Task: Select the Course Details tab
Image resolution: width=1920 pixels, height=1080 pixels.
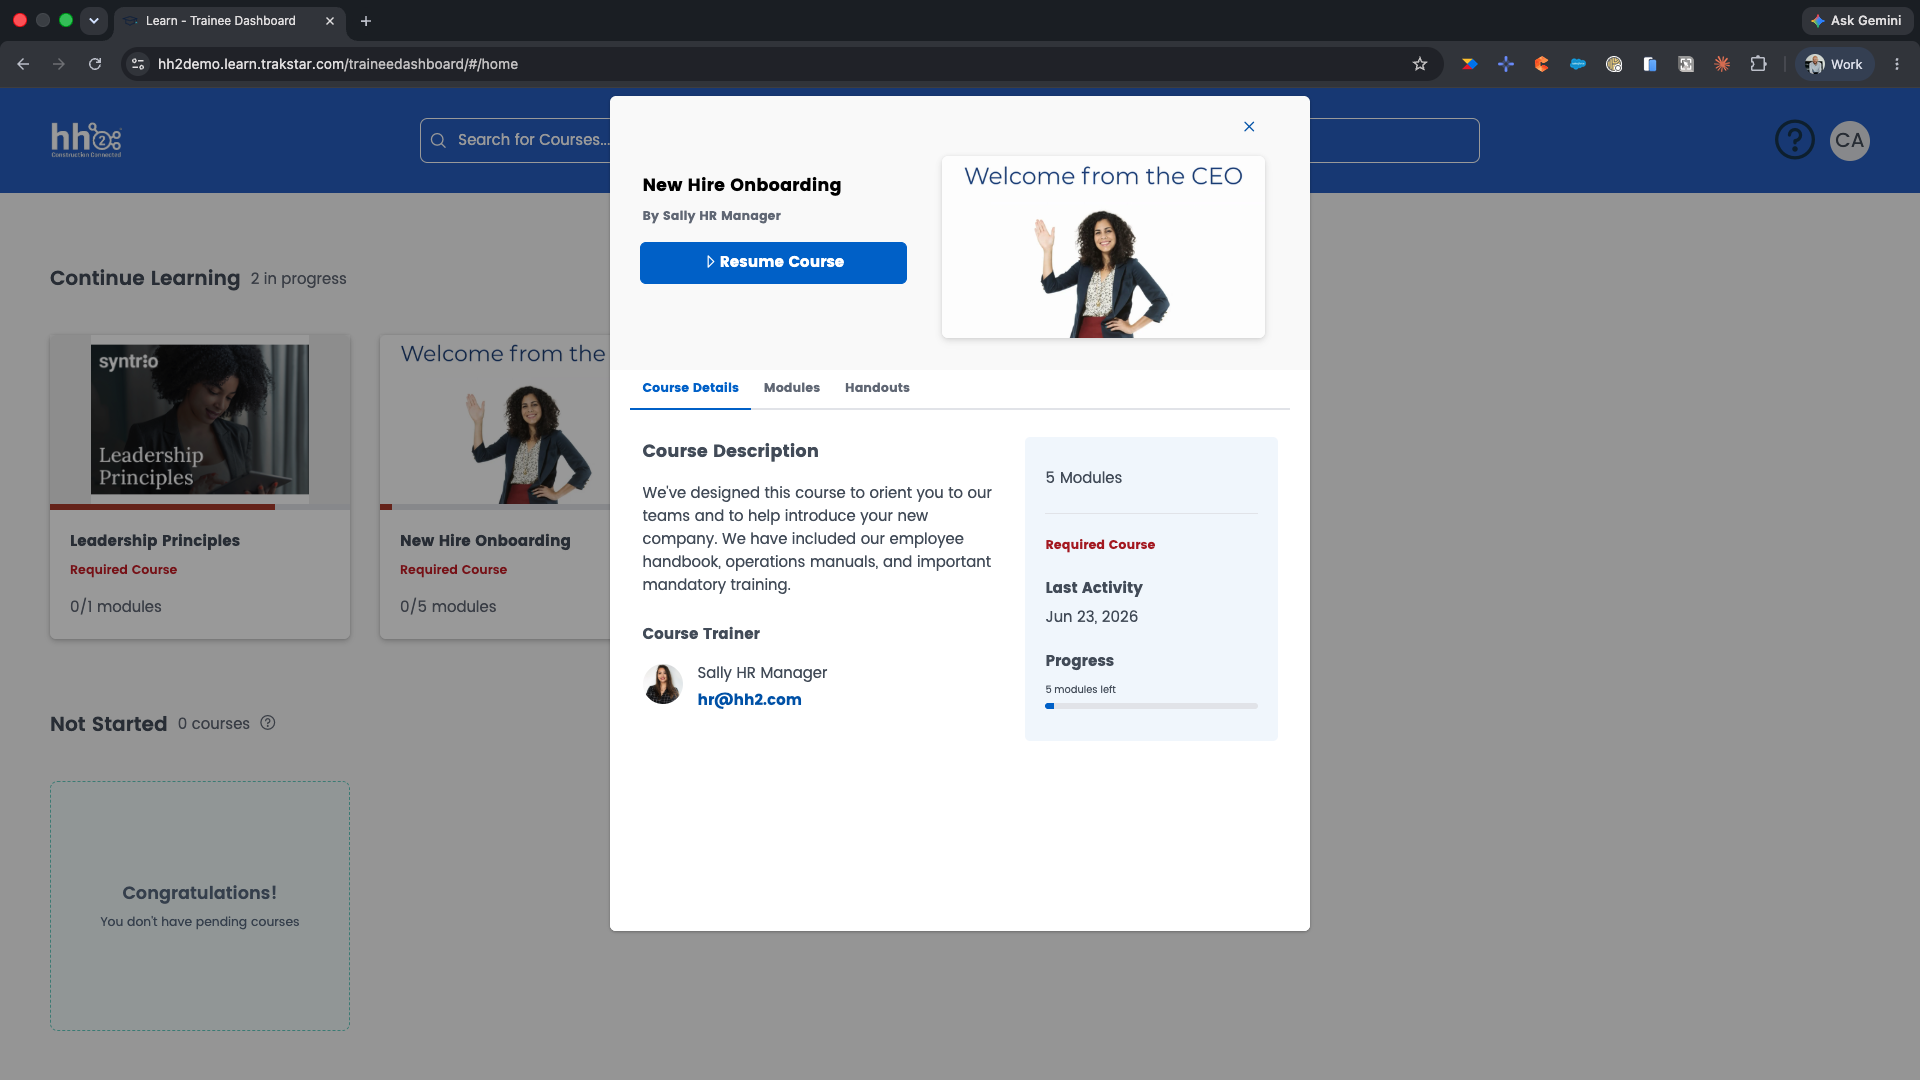Action: (690, 388)
